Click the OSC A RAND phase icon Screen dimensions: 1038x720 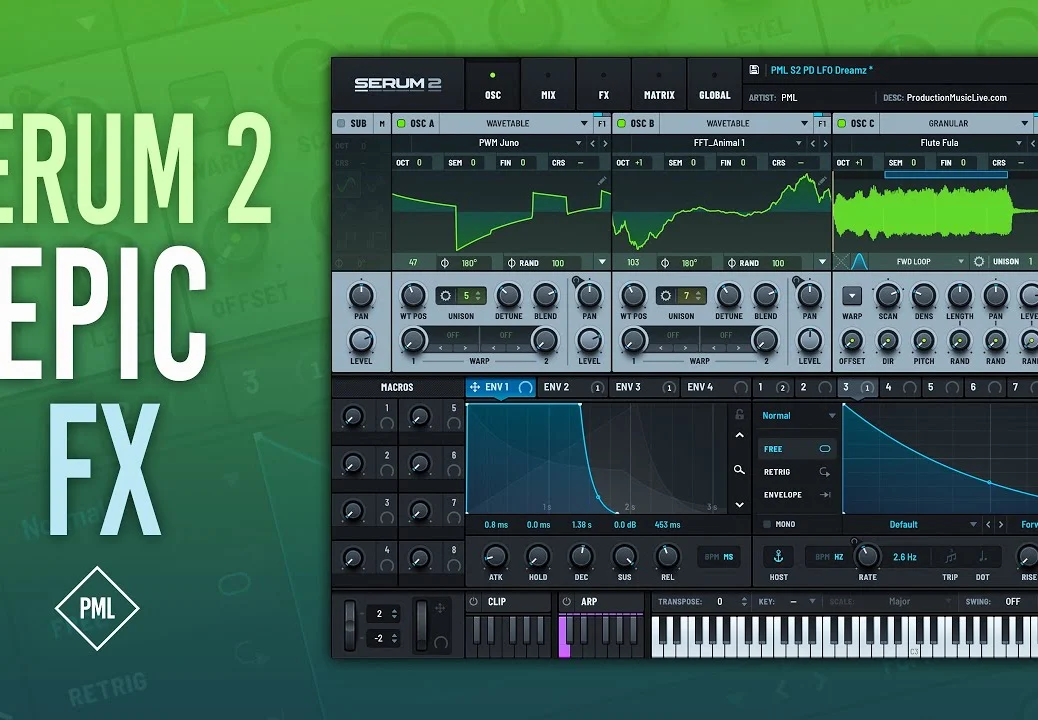coord(511,263)
